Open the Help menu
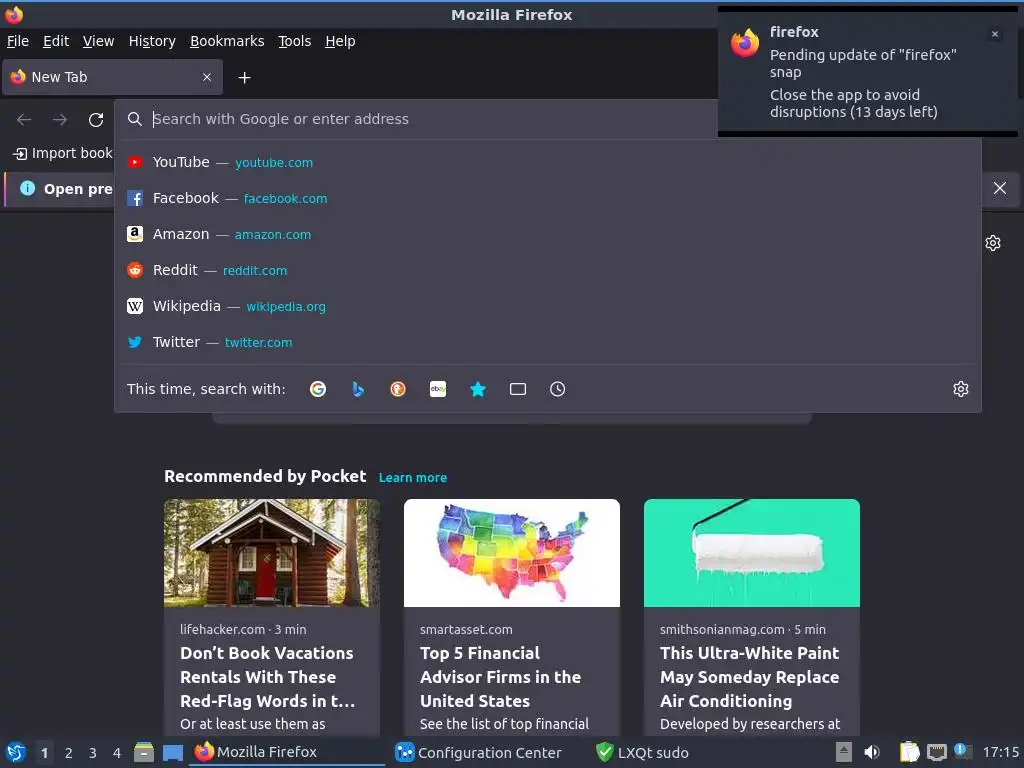 (340, 41)
